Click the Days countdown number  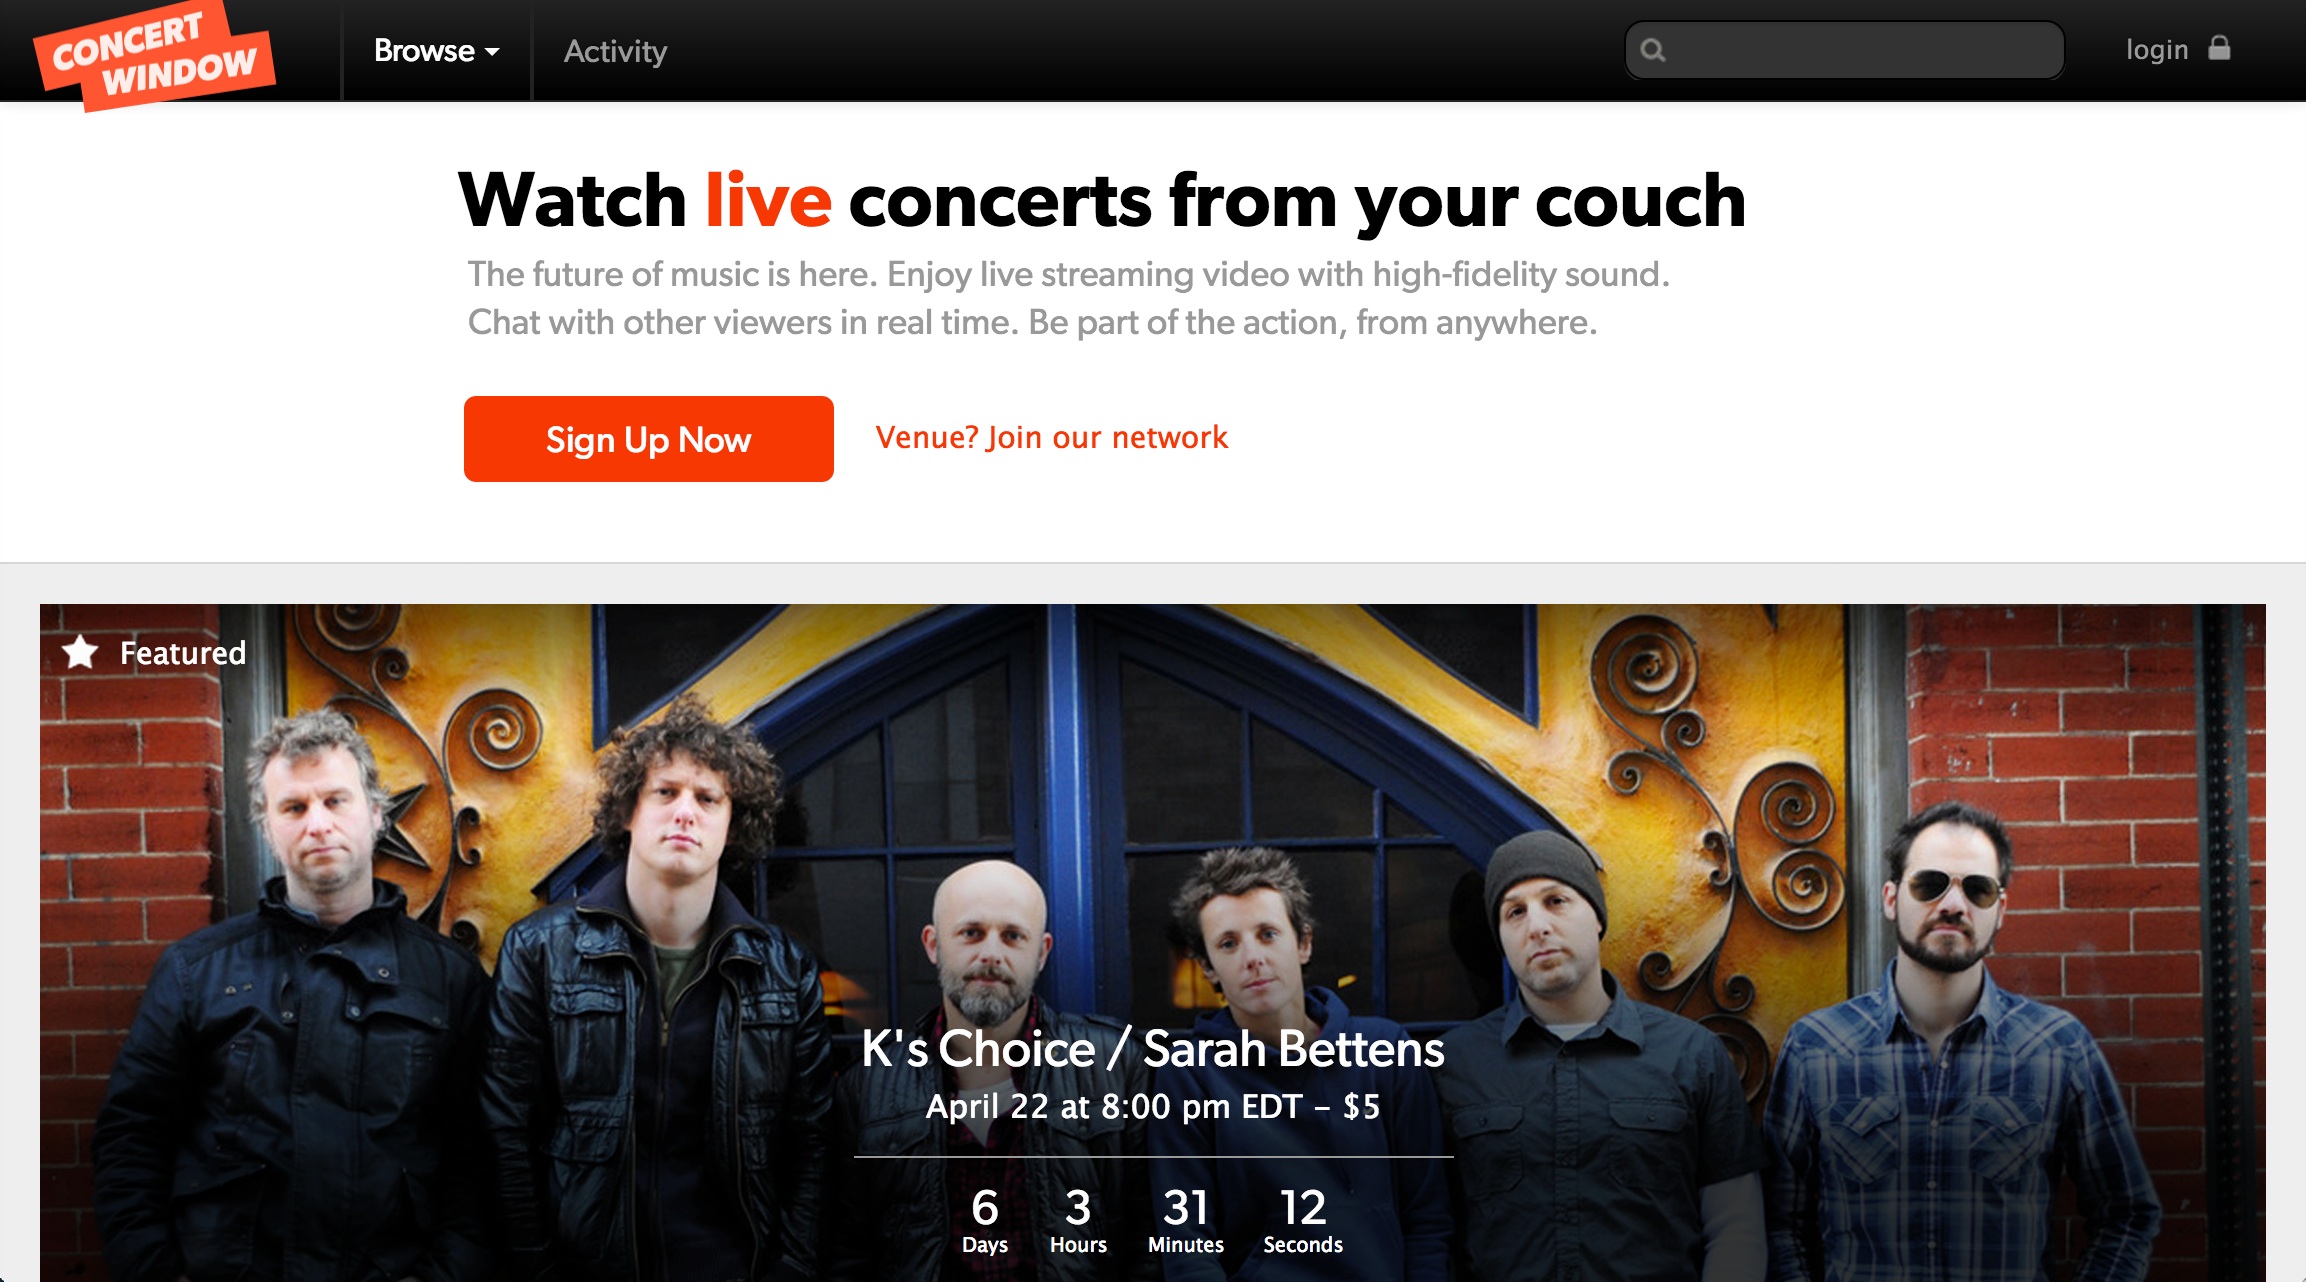tap(985, 1207)
